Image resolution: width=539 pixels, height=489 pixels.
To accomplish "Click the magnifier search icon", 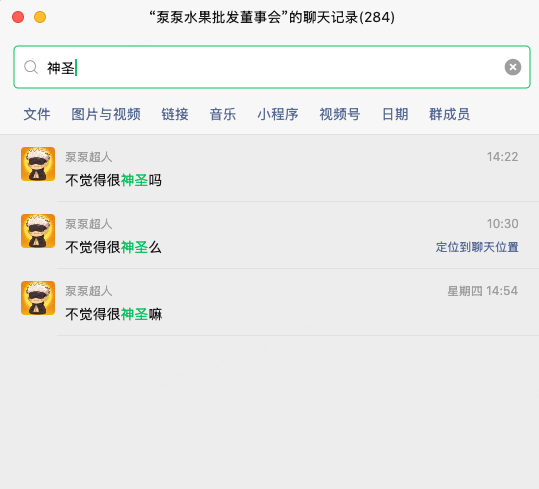I will 31,67.
